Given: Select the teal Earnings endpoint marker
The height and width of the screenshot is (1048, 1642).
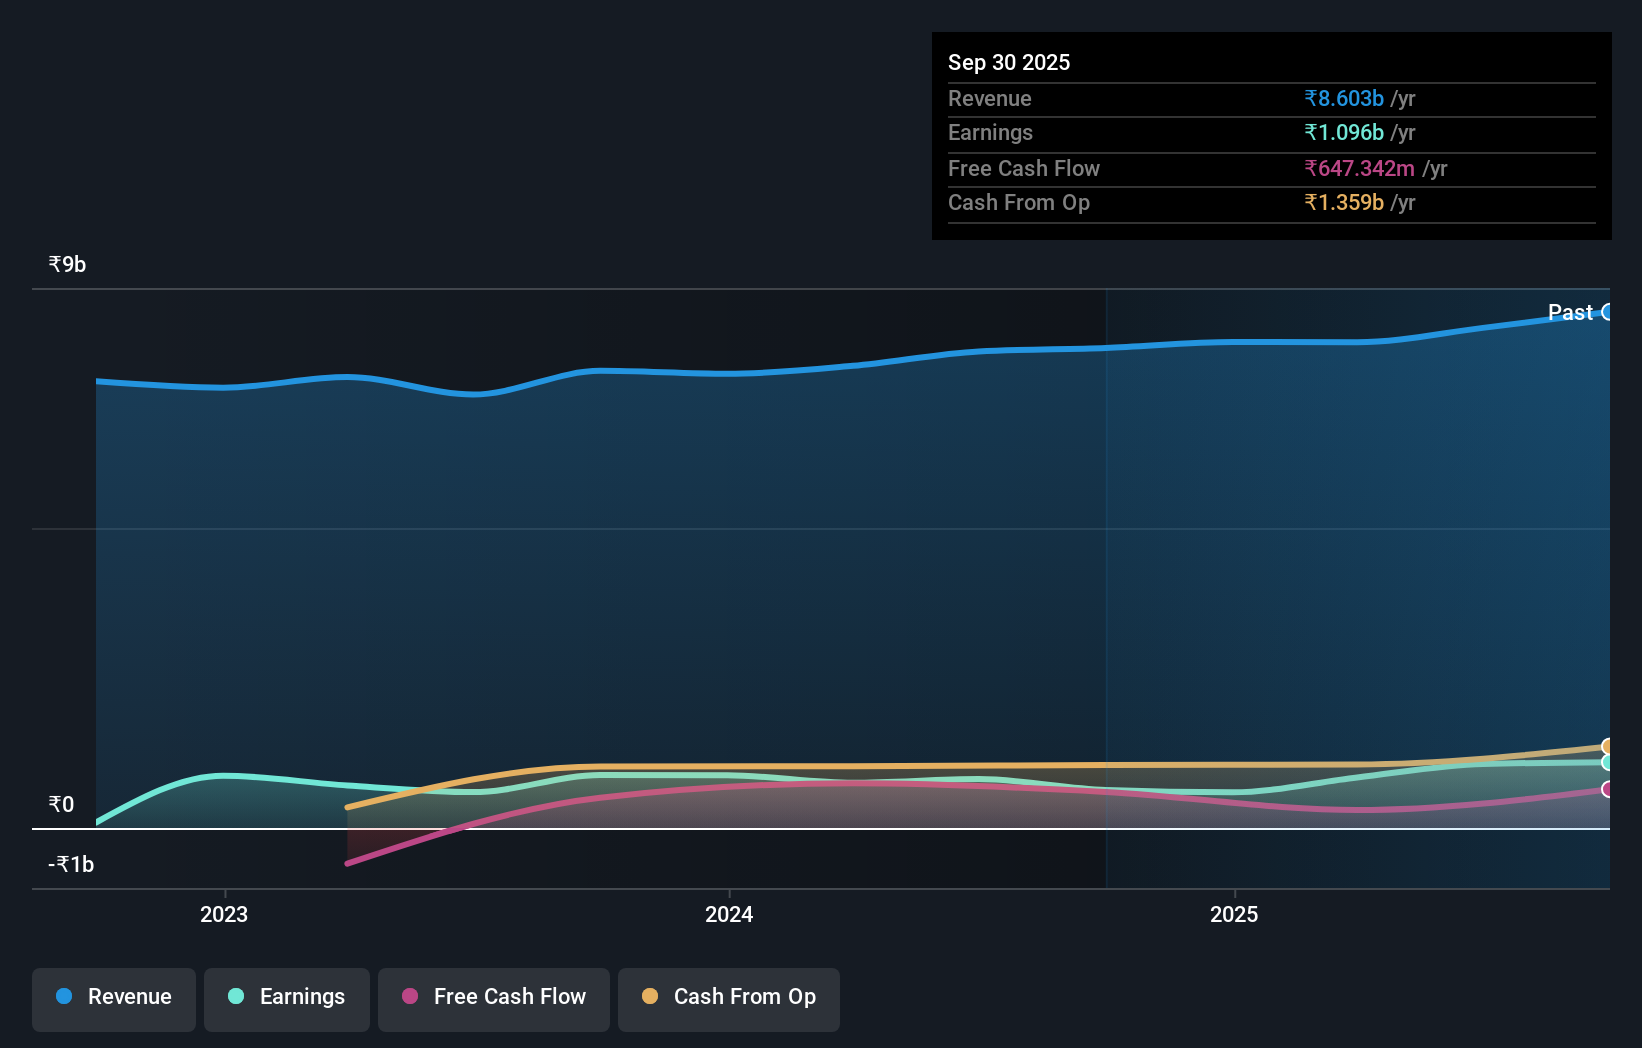Looking at the screenshot, I should click(1608, 764).
